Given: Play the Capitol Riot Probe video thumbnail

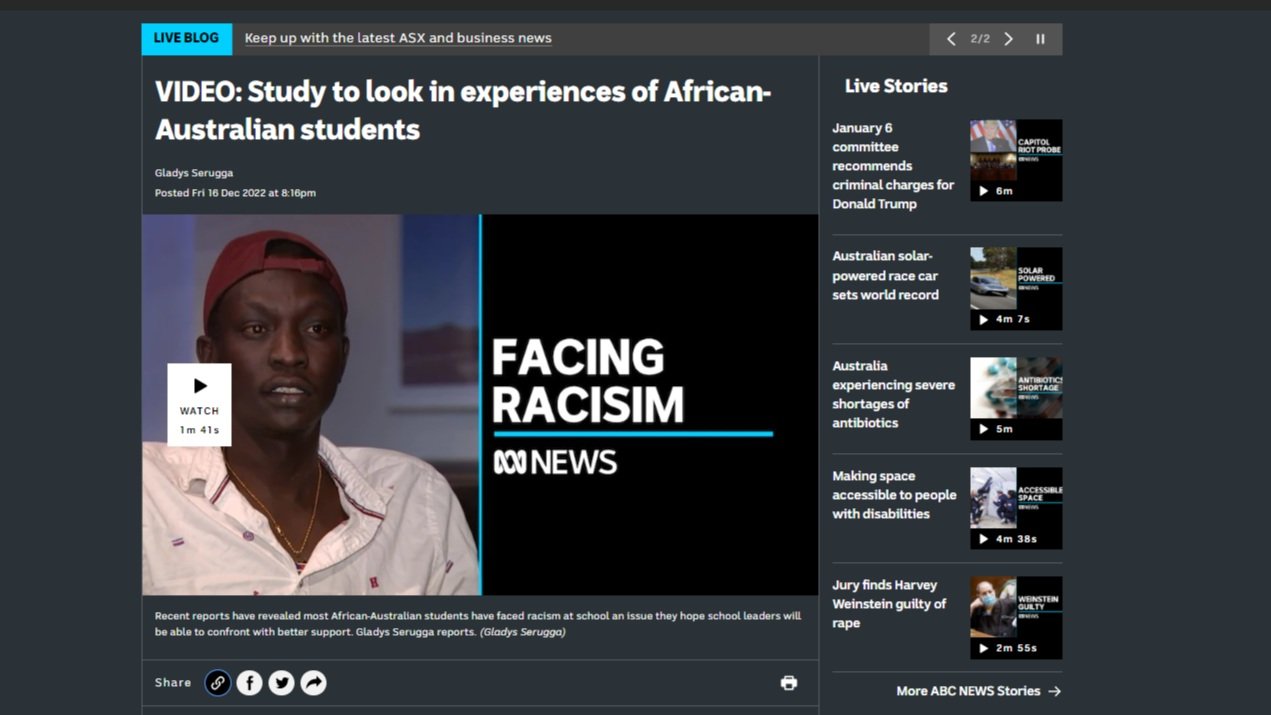Looking at the screenshot, I should pos(1016,161).
